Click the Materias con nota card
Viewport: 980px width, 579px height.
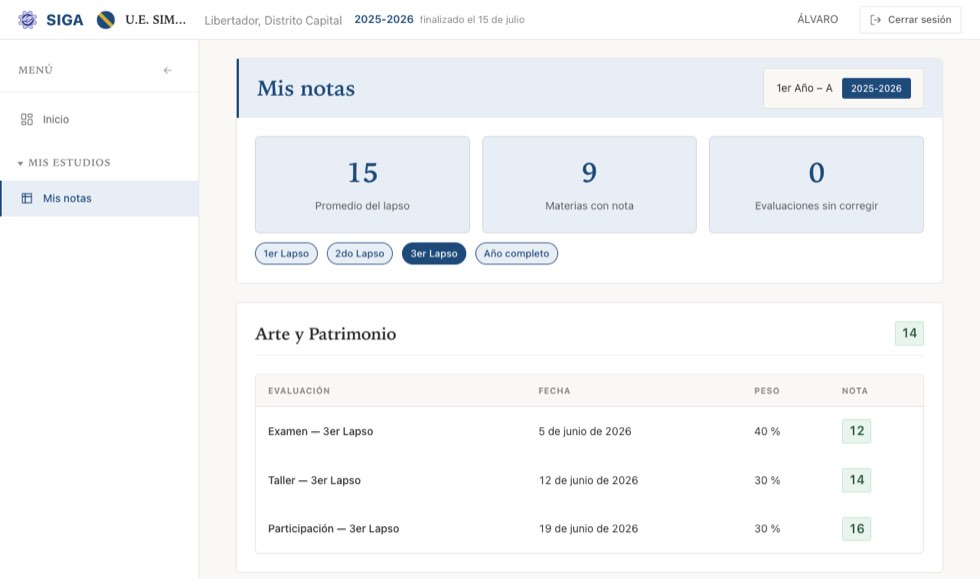pyautogui.click(x=589, y=185)
